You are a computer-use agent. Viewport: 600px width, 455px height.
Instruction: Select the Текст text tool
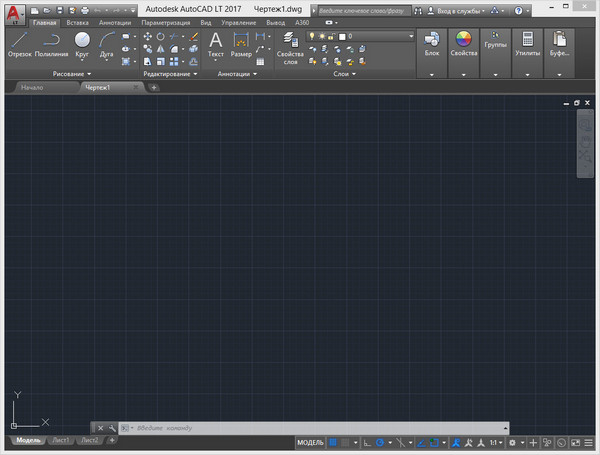click(215, 45)
